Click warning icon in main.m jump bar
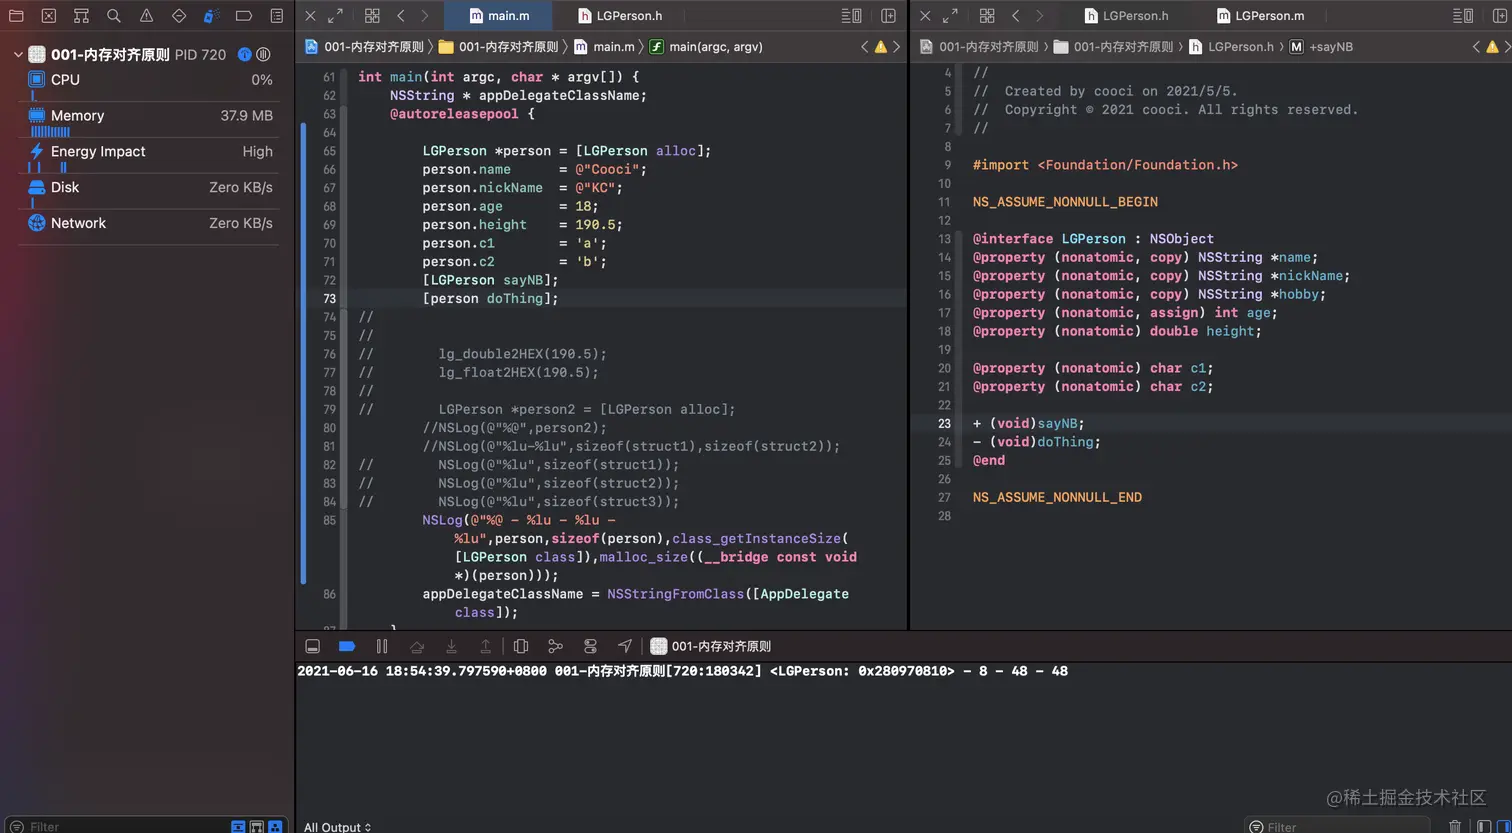This screenshot has height=833, width=1512. pyautogui.click(x=880, y=47)
